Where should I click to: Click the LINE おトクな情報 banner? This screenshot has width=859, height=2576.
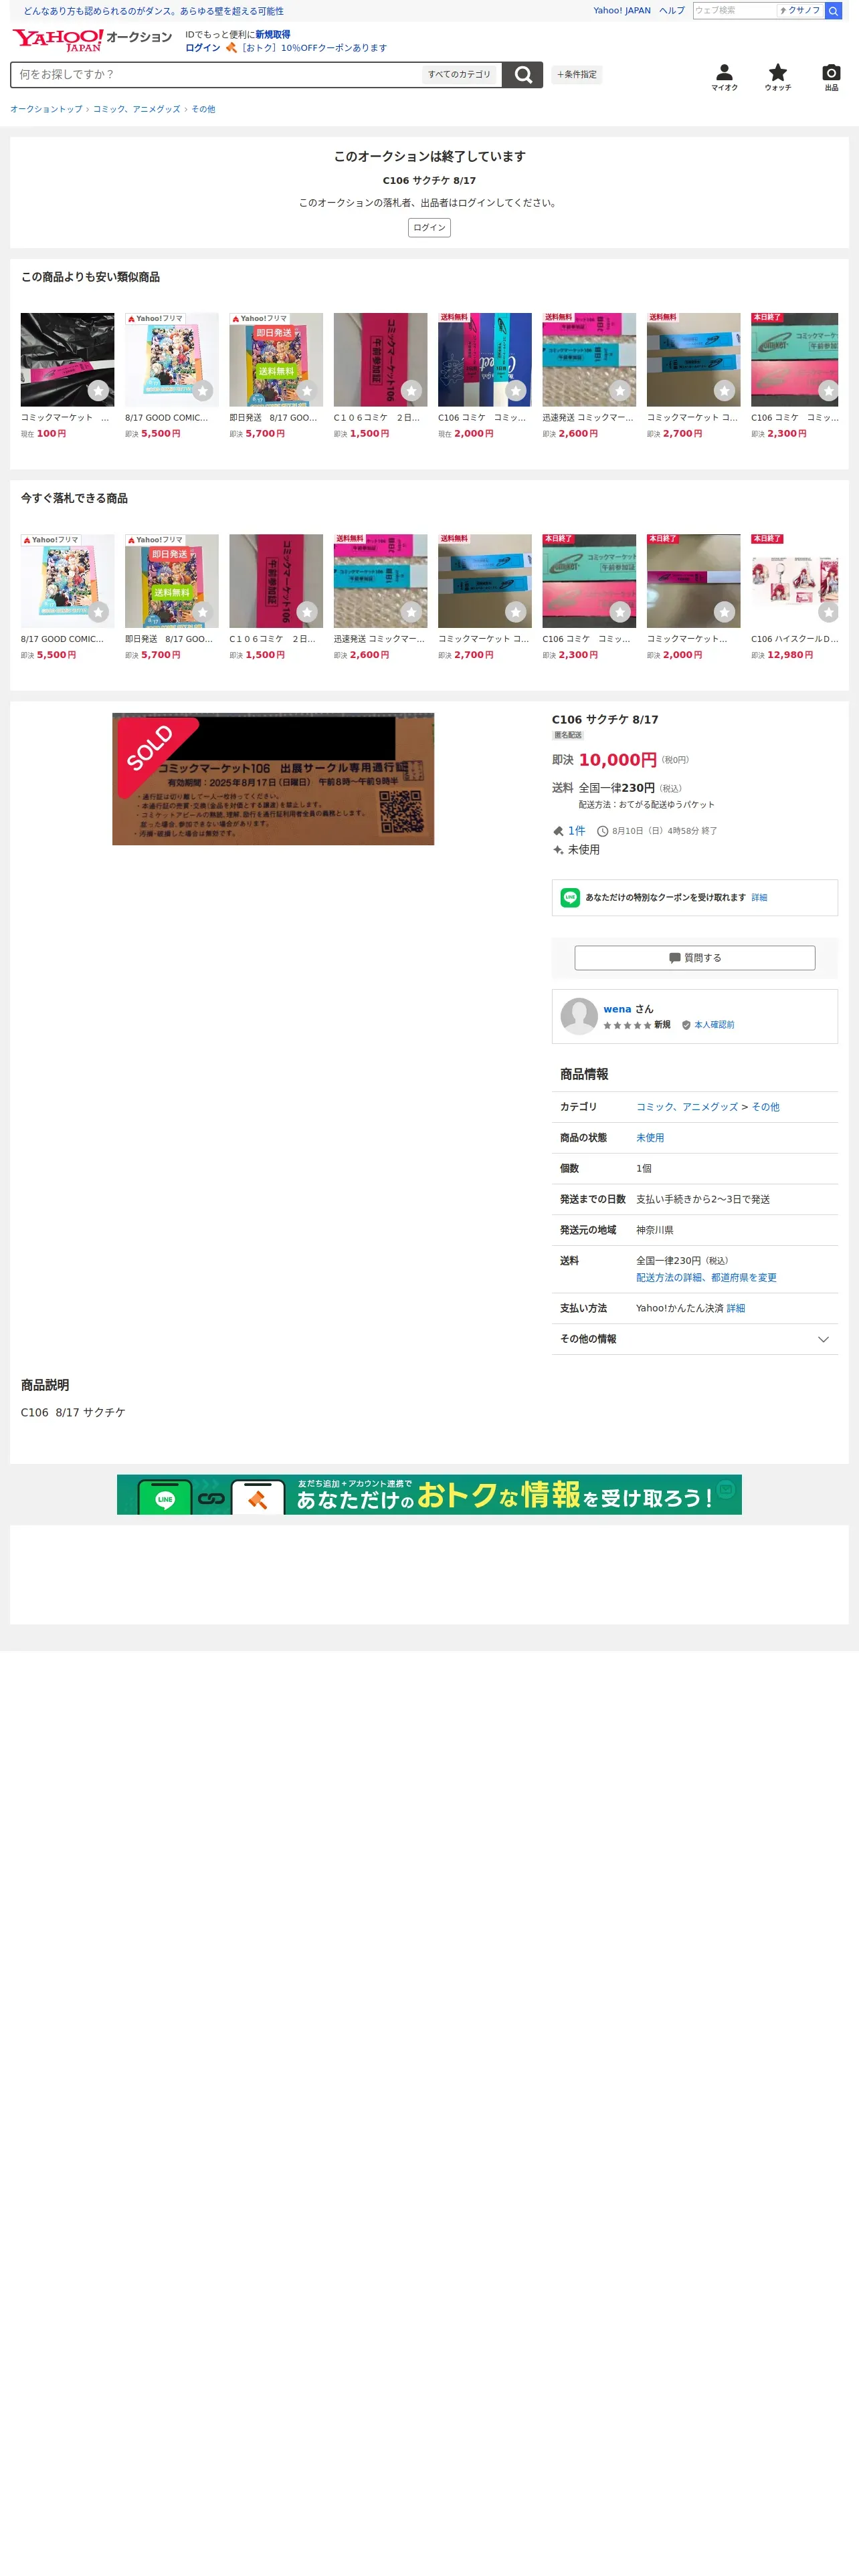pyautogui.click(x=429, y=1494)
